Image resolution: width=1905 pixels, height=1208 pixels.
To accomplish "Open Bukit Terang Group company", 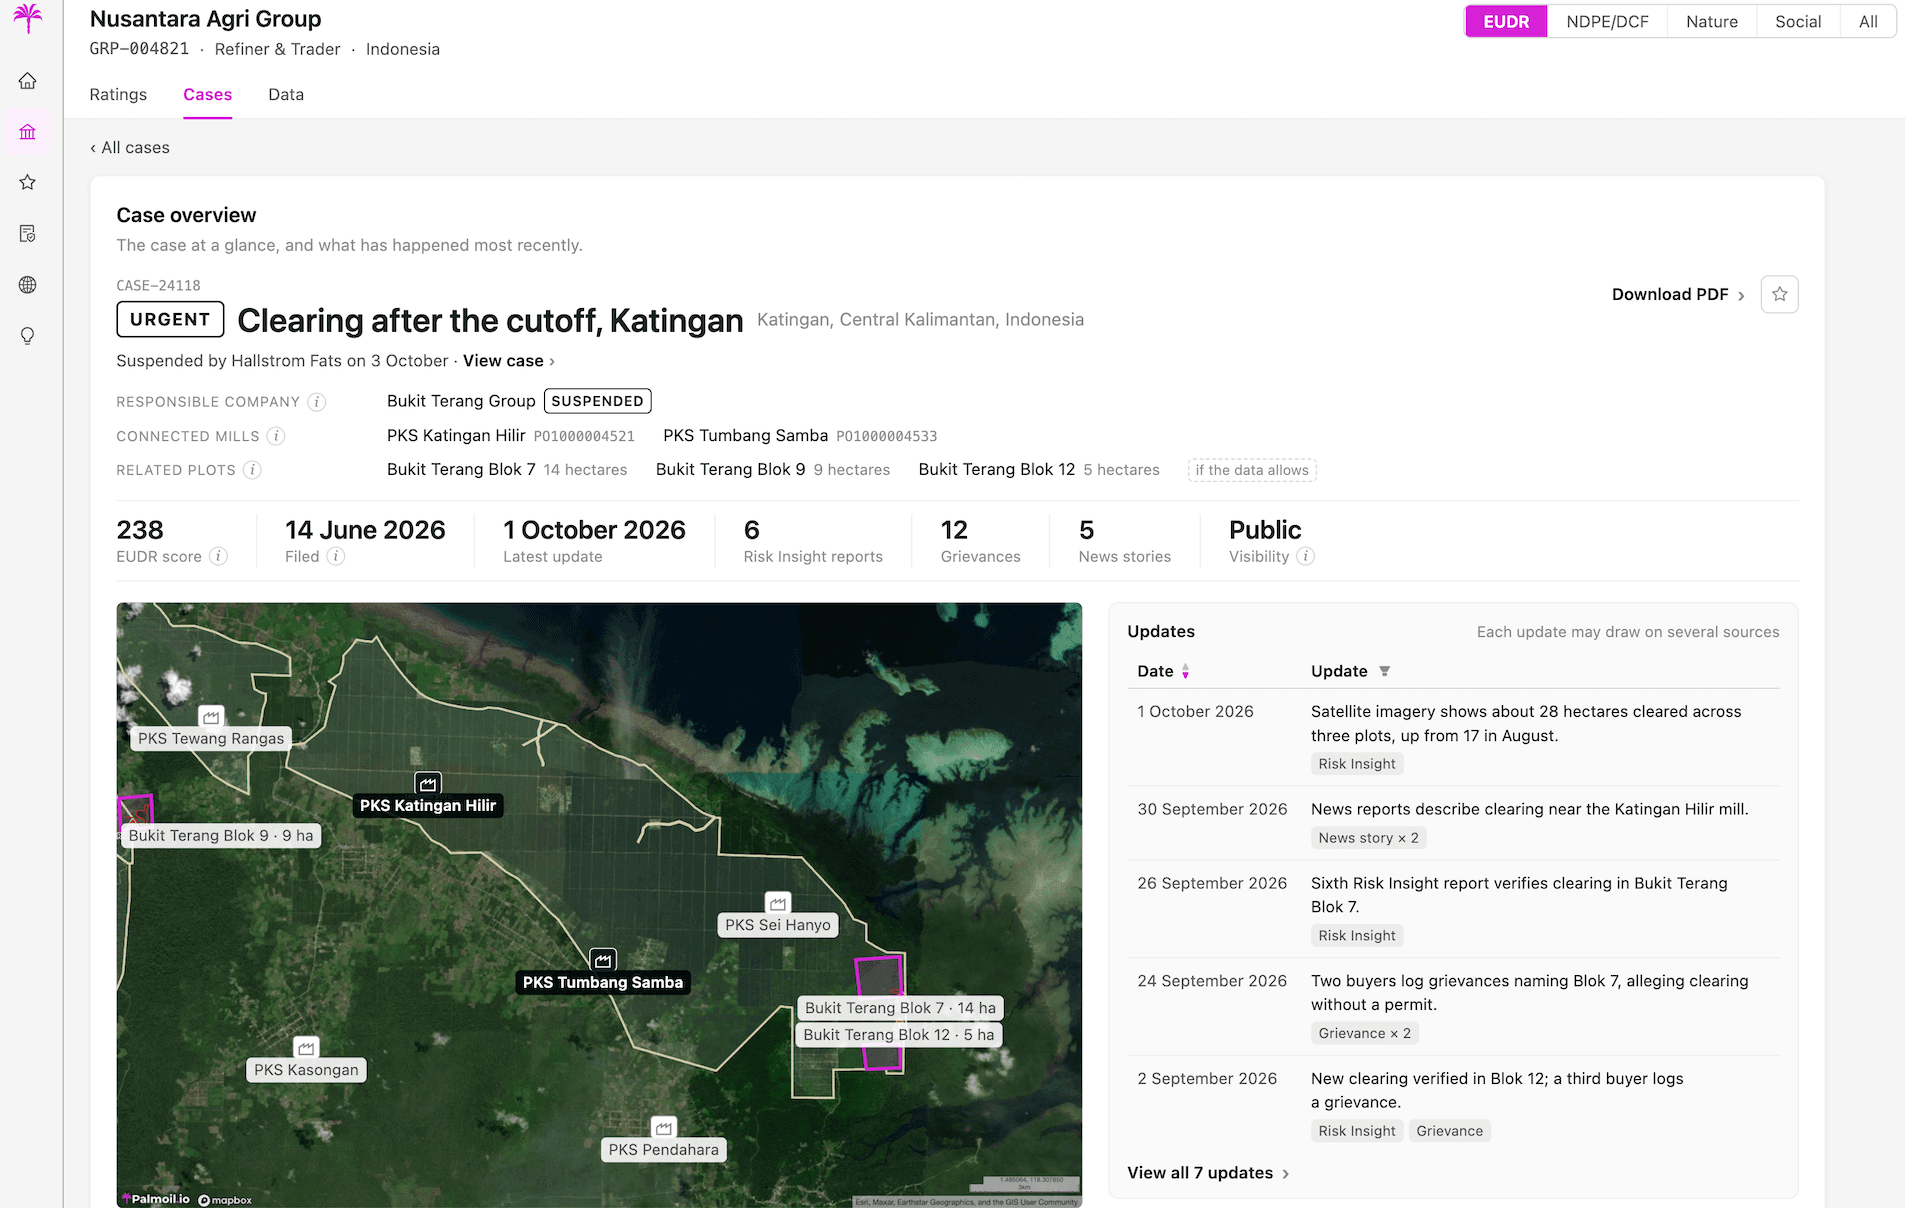I will (x=461, y=401).
